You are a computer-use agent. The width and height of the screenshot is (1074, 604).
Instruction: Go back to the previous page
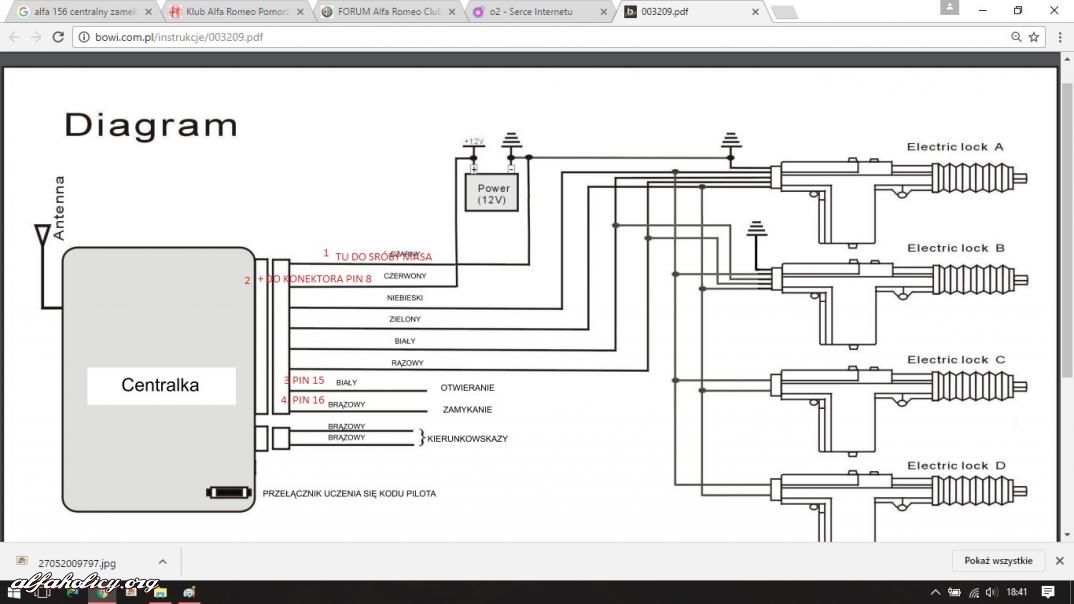pyautogui.click(x=14, y=37)
